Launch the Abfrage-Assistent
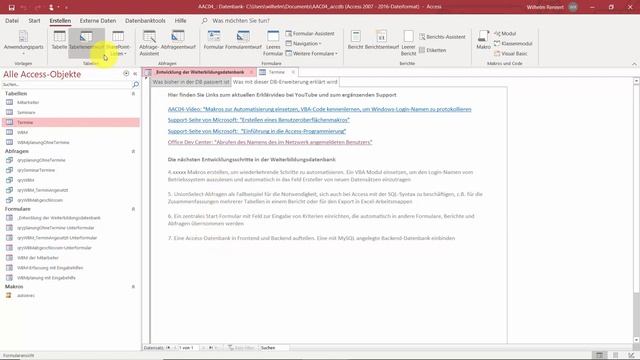 point(149,43)
